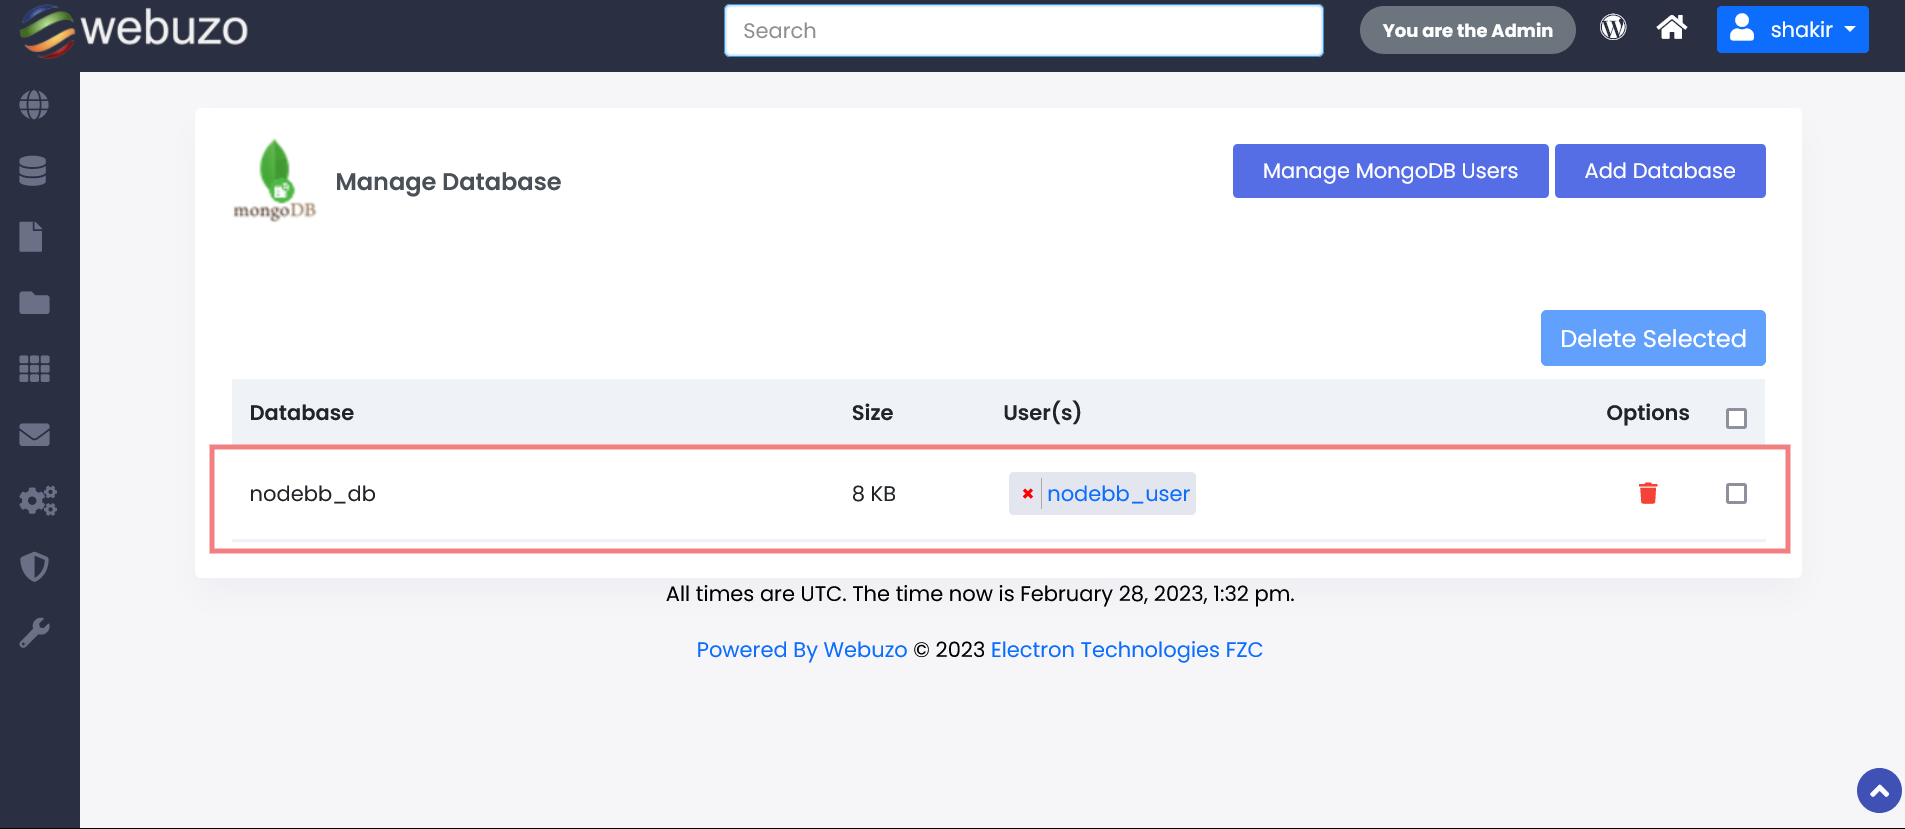
Task: Click the Add Database button
Action: 1659,171
